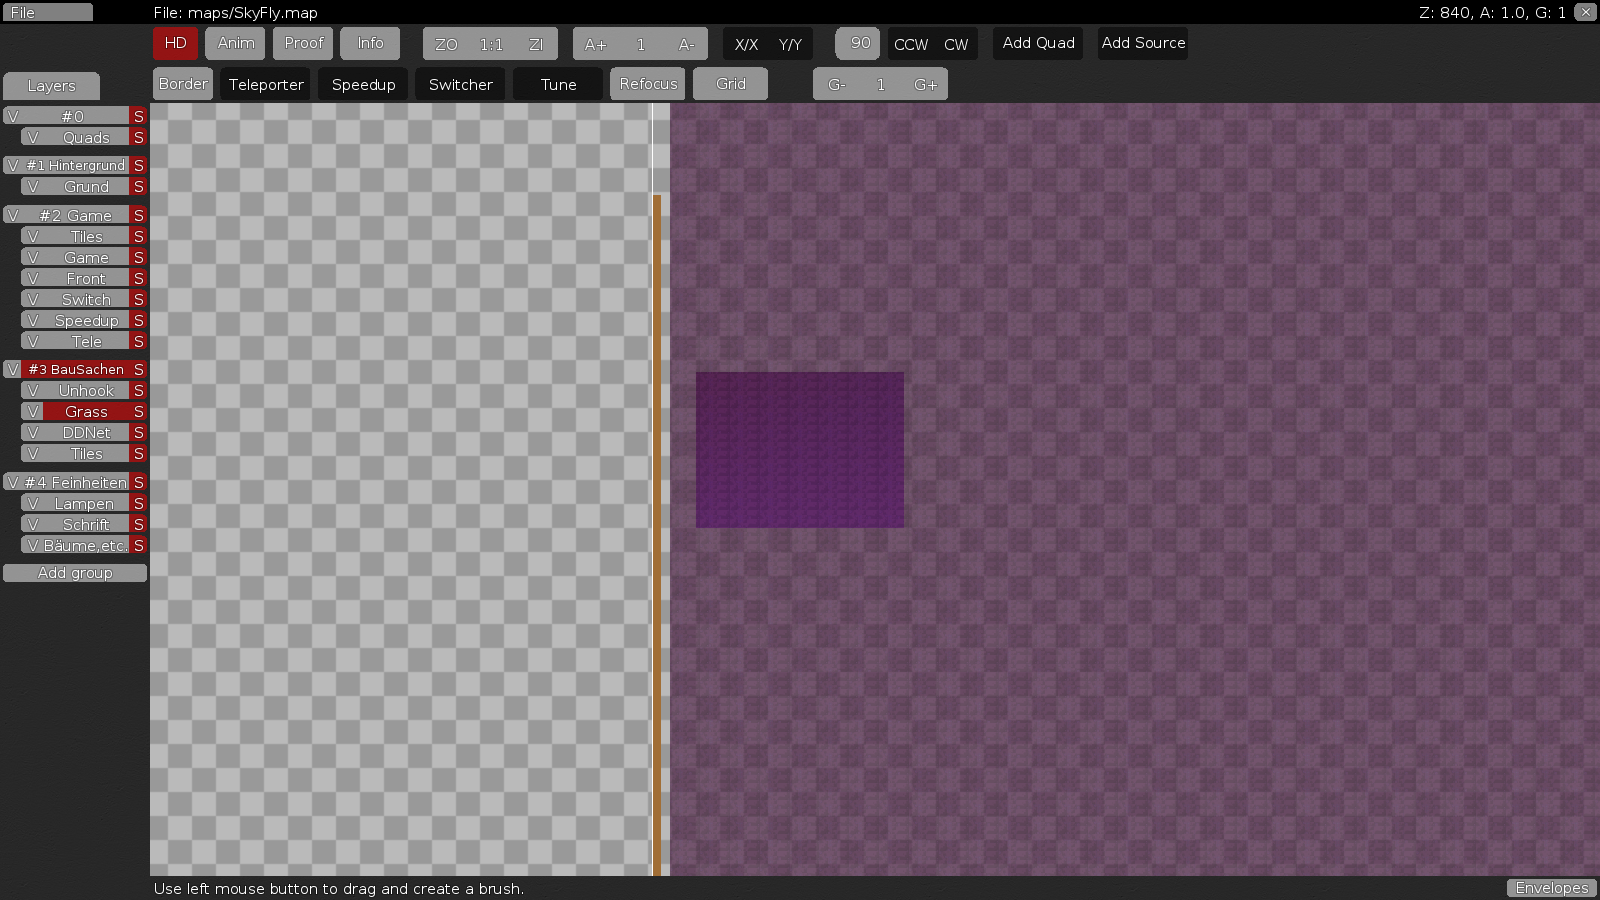Image resolution: width=1600 pixels, height=900 pixels.
Task: Reset zoom with the 1:1 icon
Action: pos(489,43)
